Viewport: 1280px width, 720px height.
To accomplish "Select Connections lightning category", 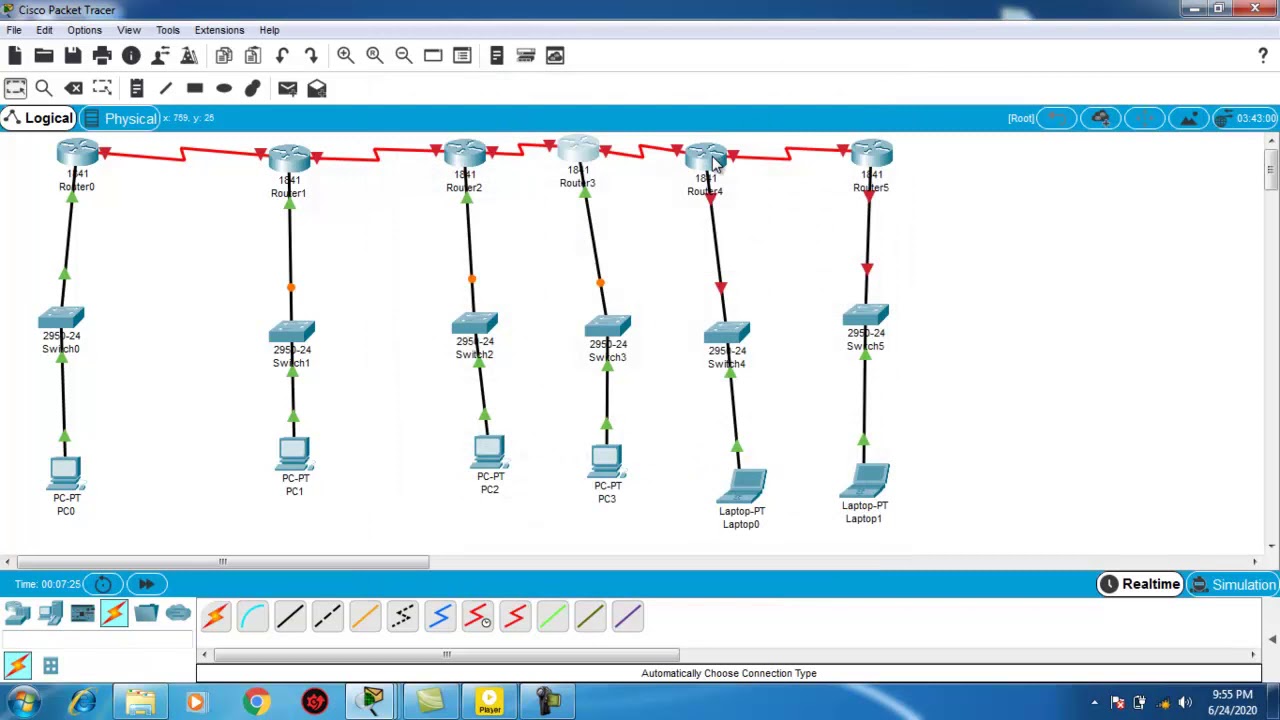I will (114, 614).
